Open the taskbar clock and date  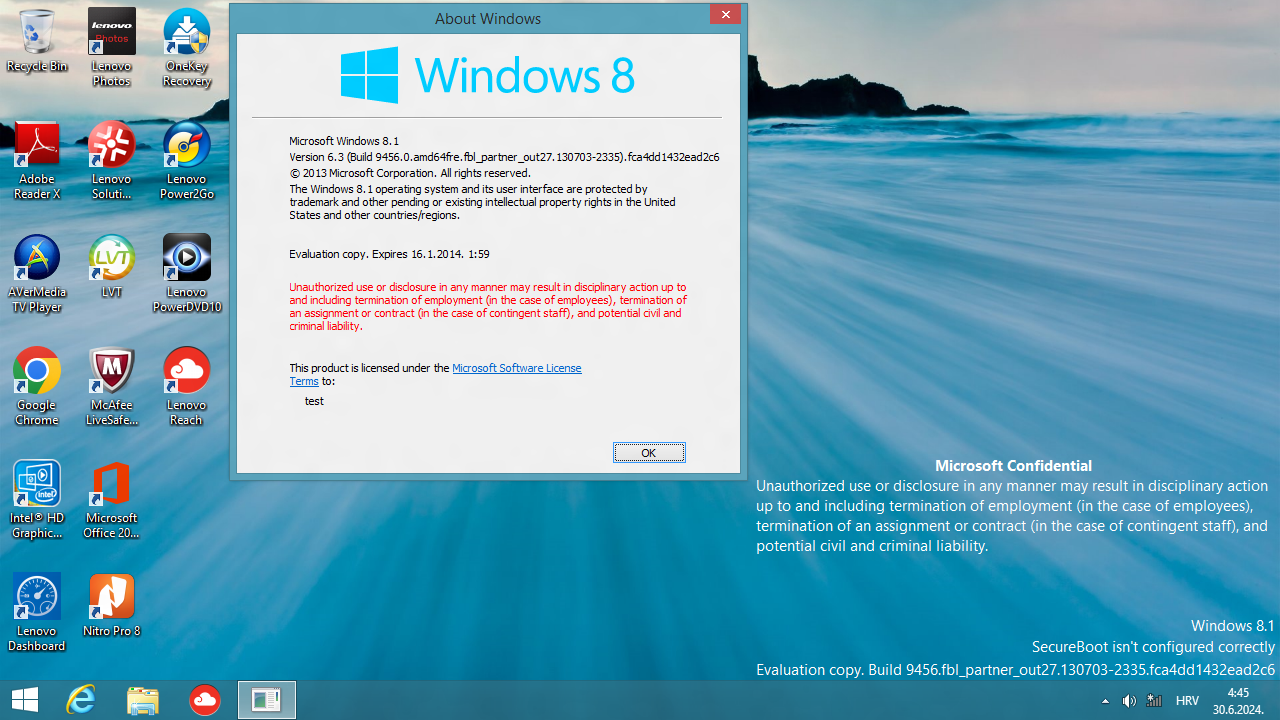(x=1238, y=700)
